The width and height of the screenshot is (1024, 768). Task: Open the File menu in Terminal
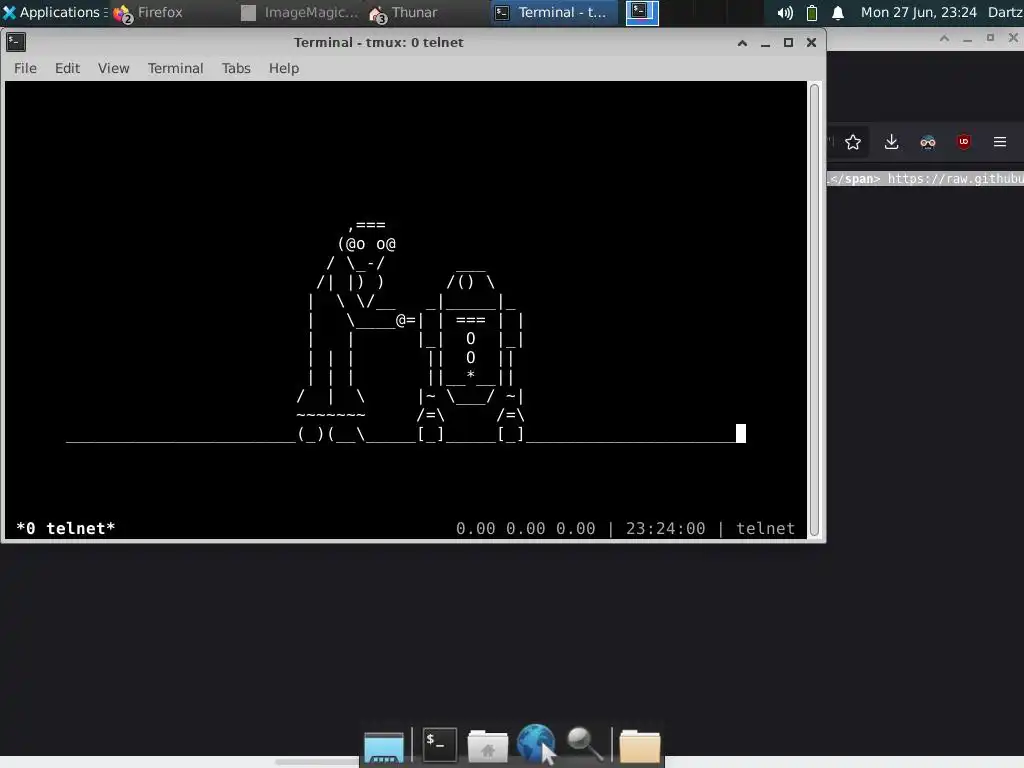click(x=25, y=68)
